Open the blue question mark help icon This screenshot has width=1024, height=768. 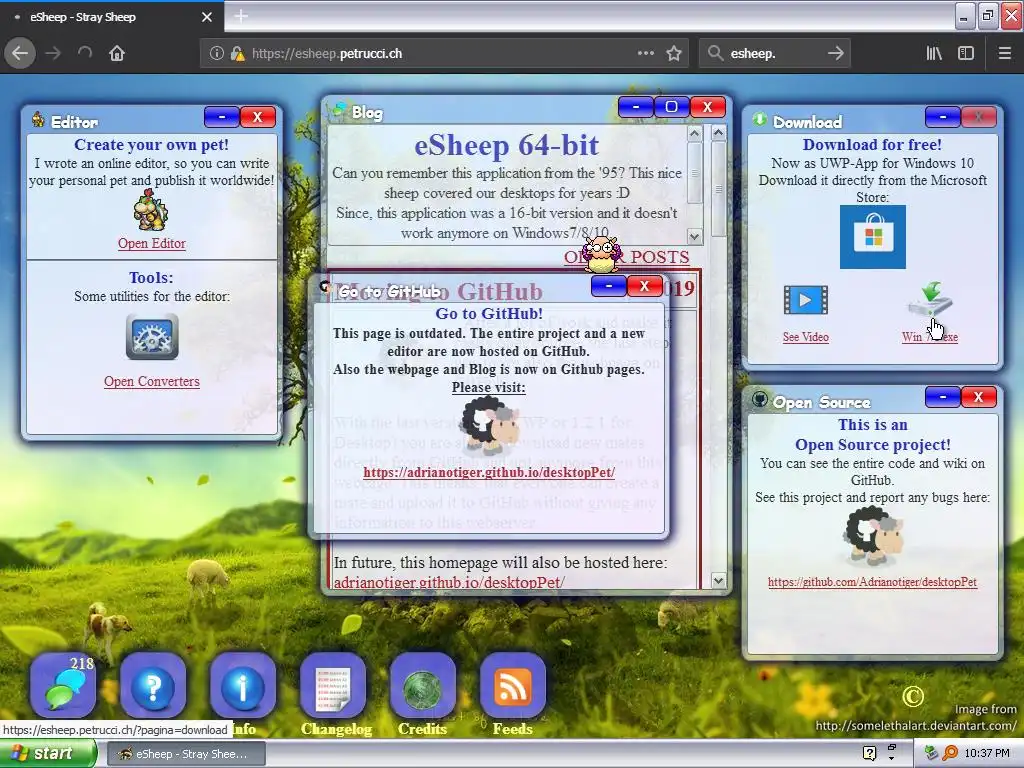(x=153, y=686)
